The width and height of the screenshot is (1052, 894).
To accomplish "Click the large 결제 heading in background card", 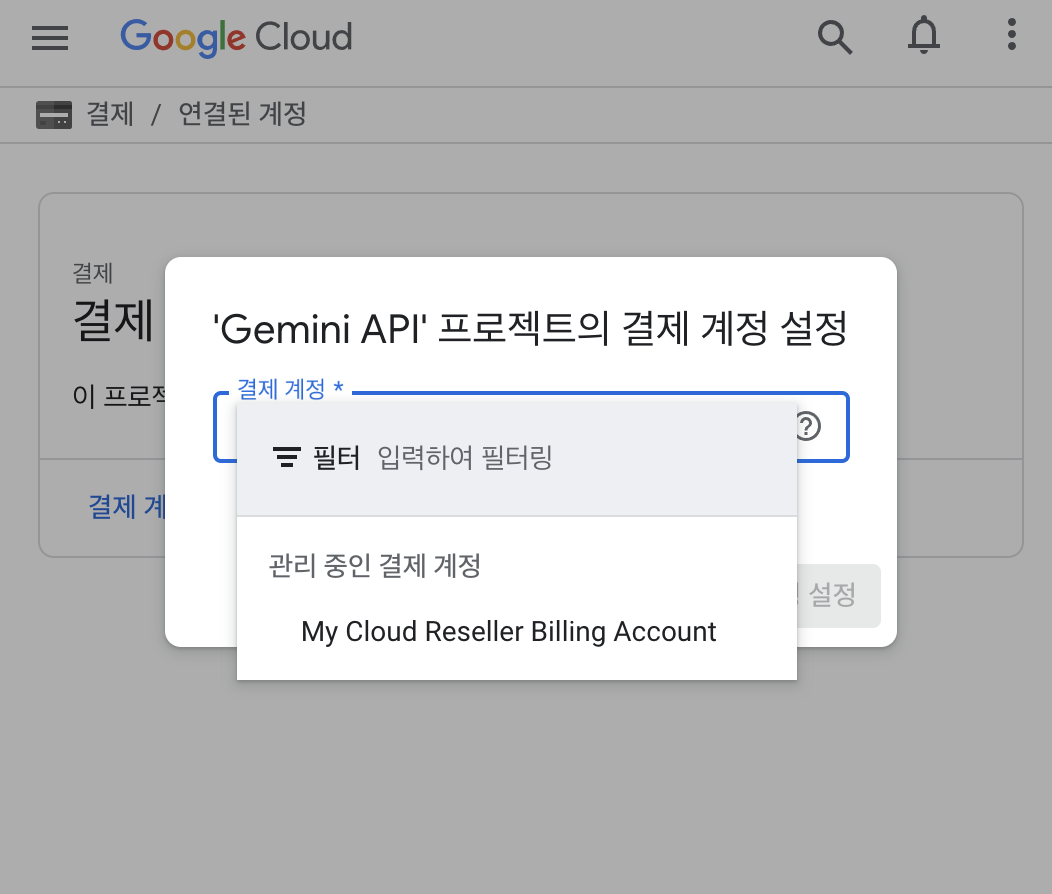I will [x=113, y=320].
